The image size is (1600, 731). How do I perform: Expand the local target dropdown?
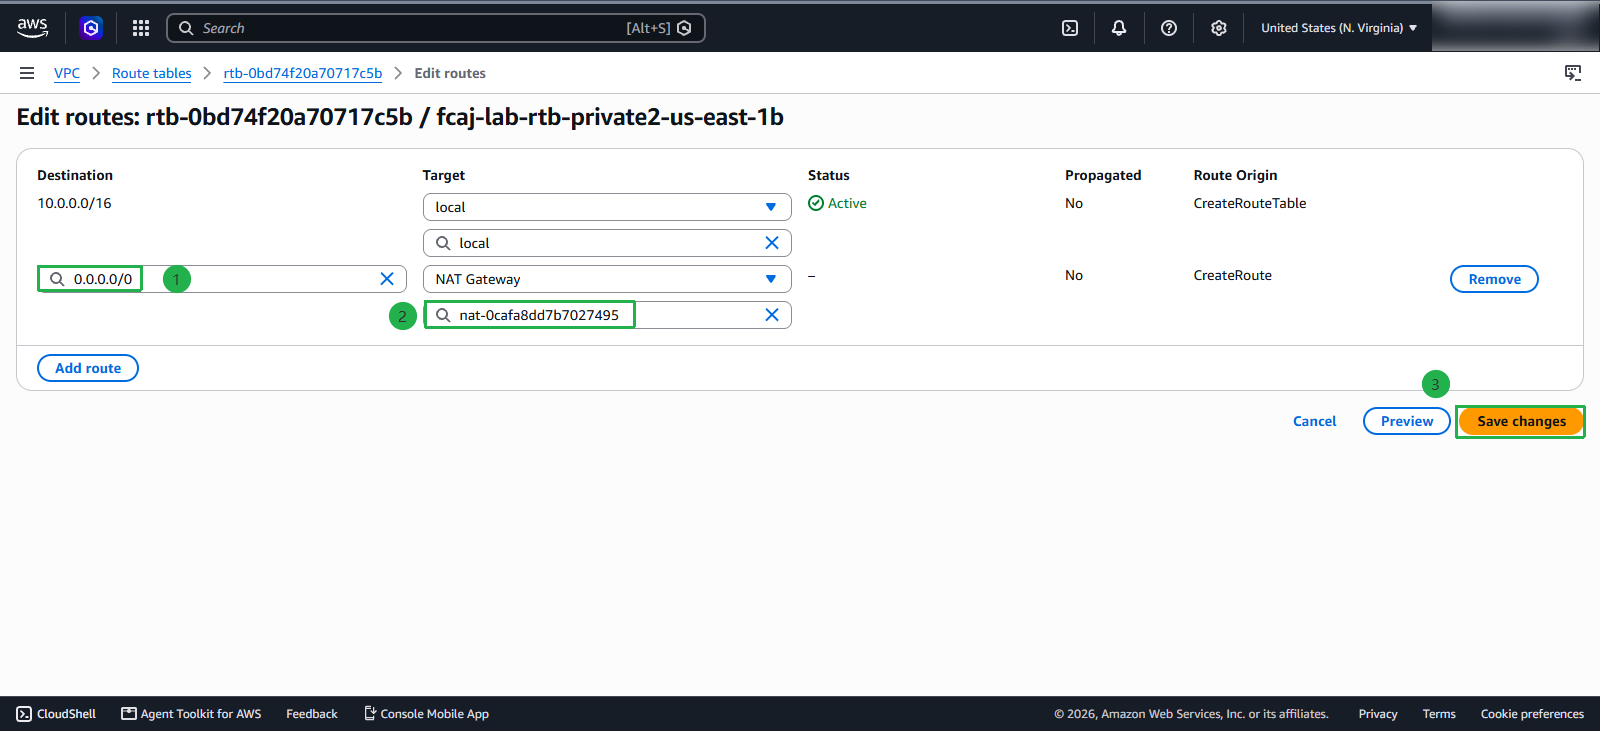tap(607, 207)
